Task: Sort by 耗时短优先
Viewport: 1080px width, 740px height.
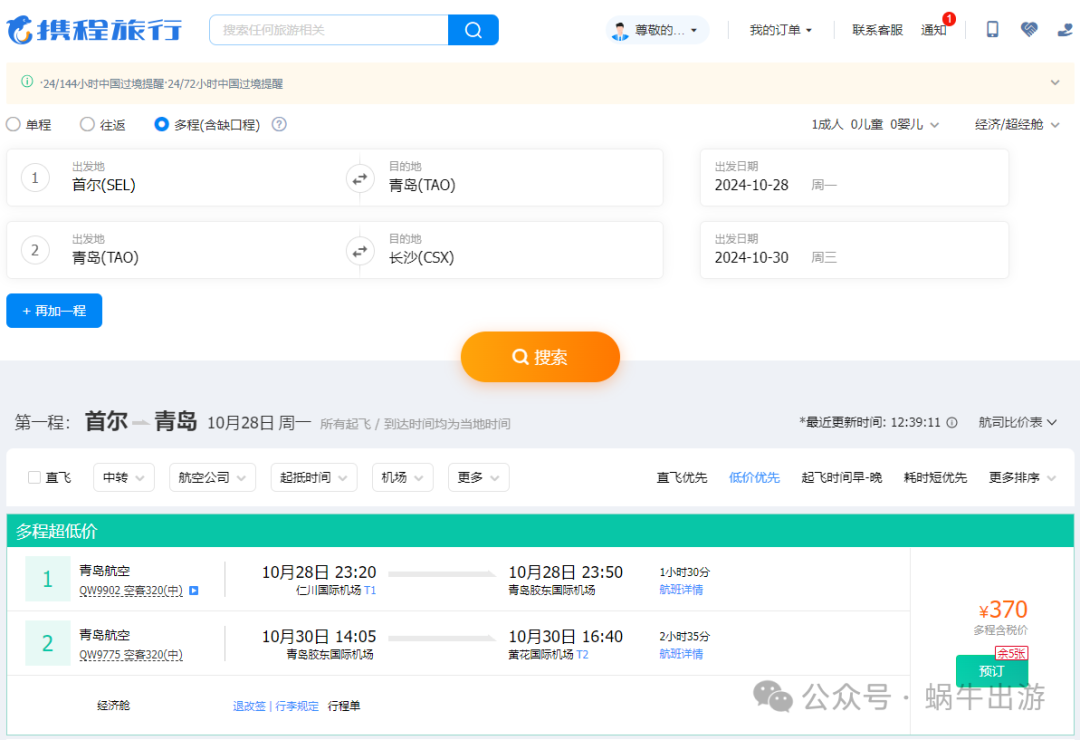Action: coord(935,477)
